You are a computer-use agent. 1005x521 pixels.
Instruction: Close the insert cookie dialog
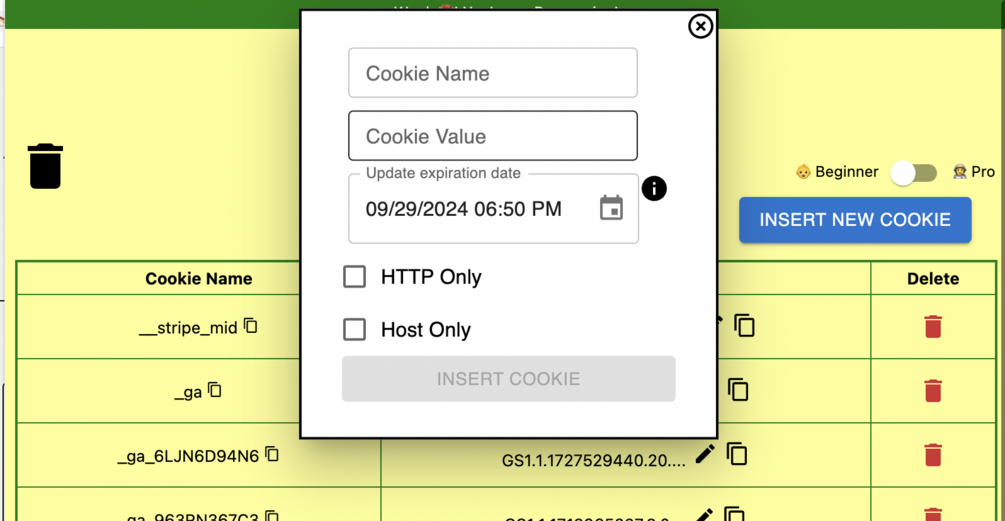click(700, 26)
